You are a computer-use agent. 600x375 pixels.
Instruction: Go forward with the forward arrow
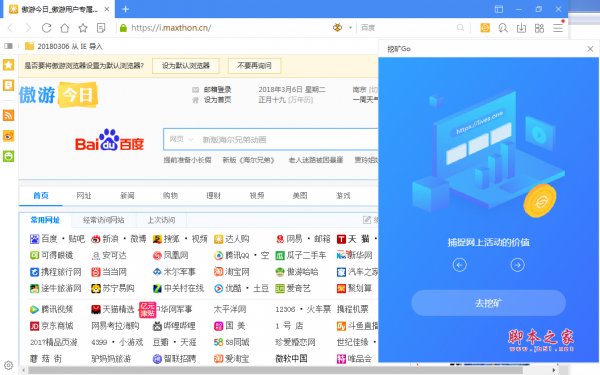tap(28, 28)
